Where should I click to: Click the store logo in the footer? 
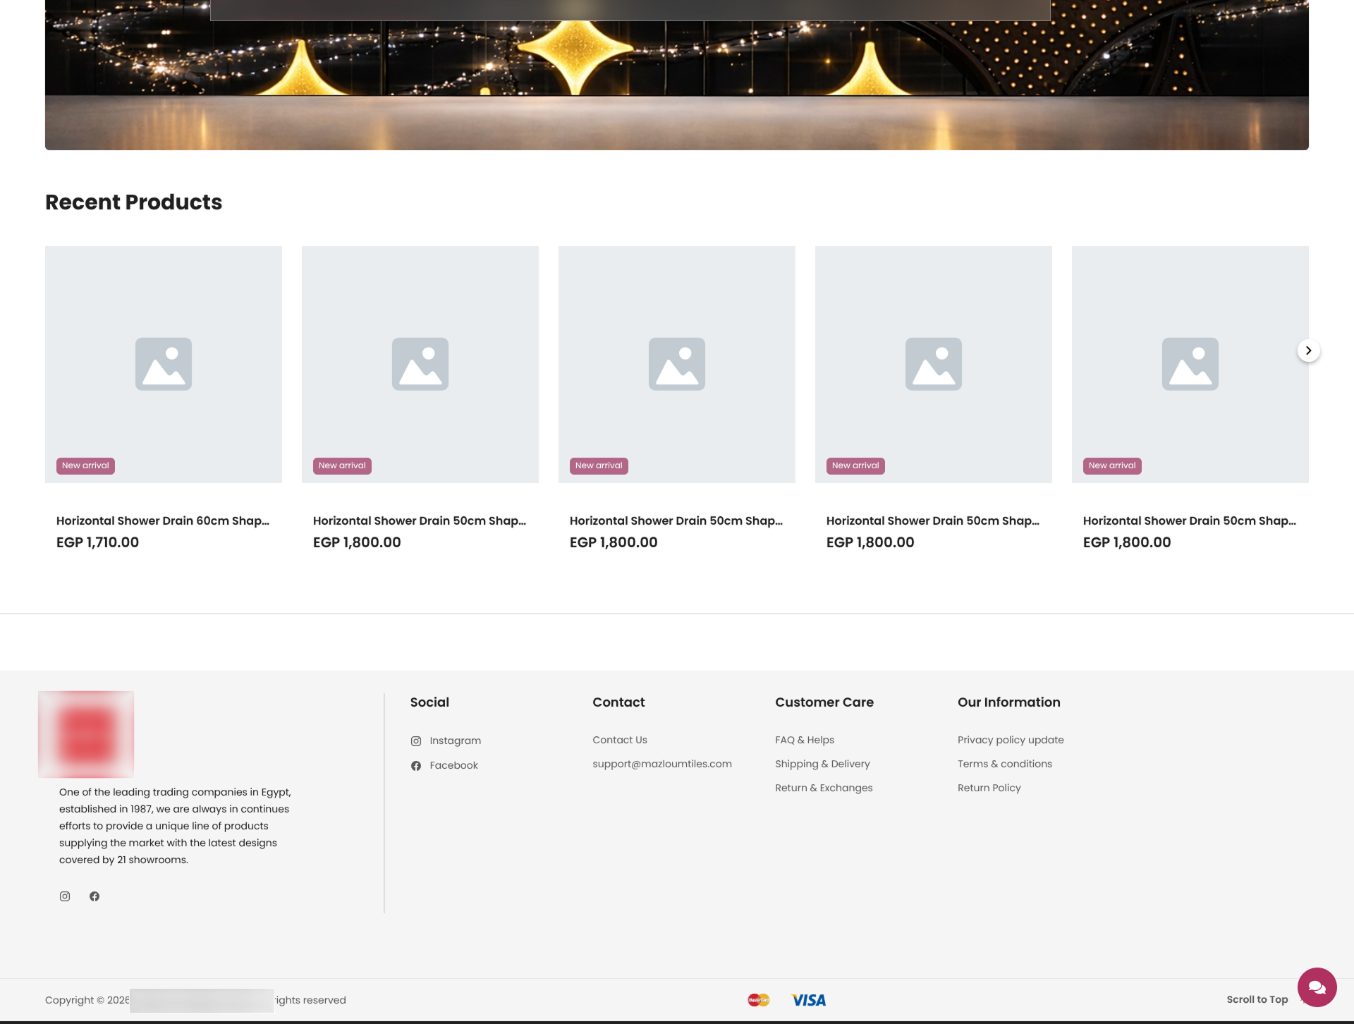[85, 734]
